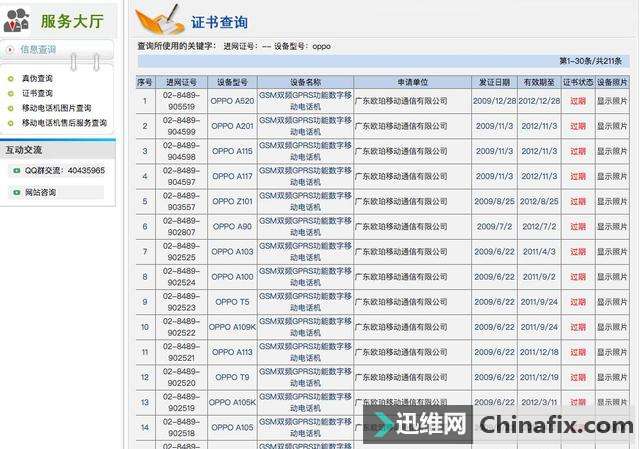
Task: Click the 服务大厅 people icon
Action: [x=16, y=20]
